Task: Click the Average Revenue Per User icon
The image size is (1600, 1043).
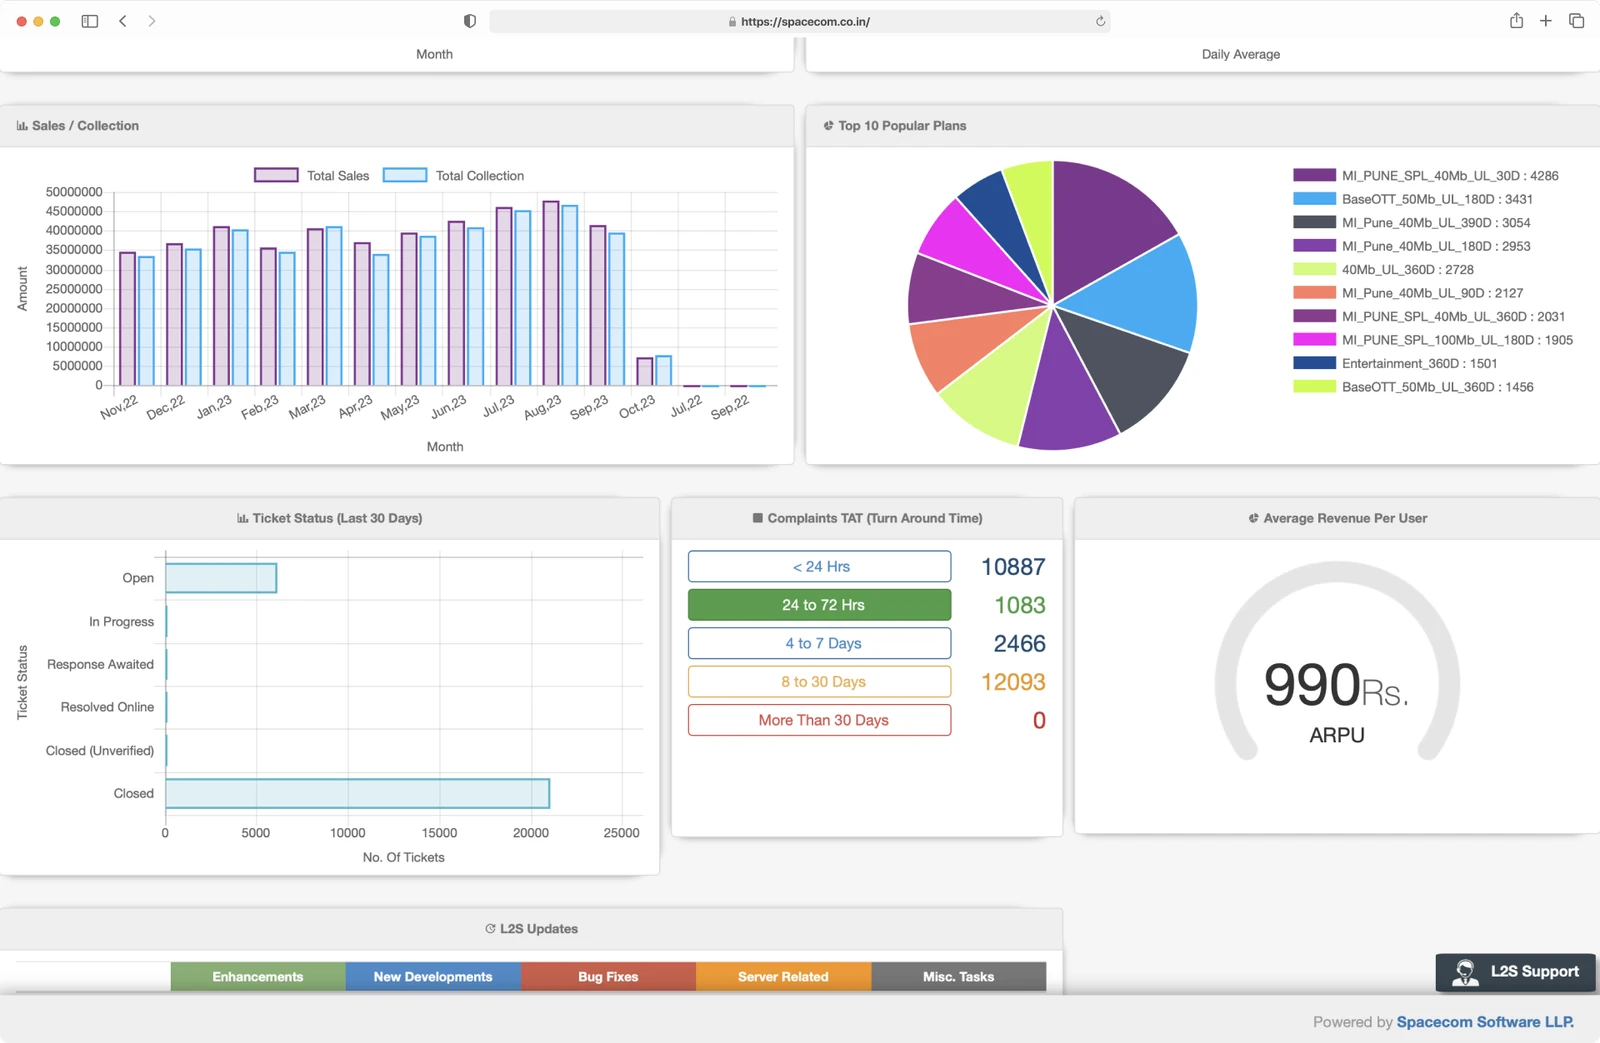Action: coord(1253,518)
